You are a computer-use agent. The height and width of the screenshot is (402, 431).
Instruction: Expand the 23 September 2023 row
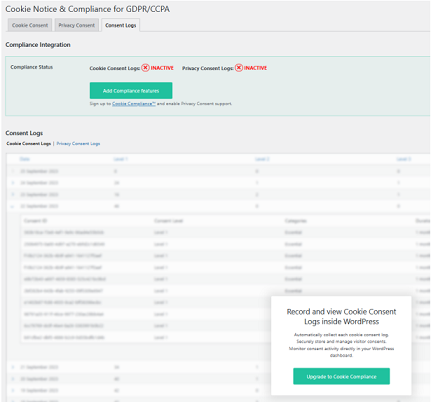tap(13, 194)
